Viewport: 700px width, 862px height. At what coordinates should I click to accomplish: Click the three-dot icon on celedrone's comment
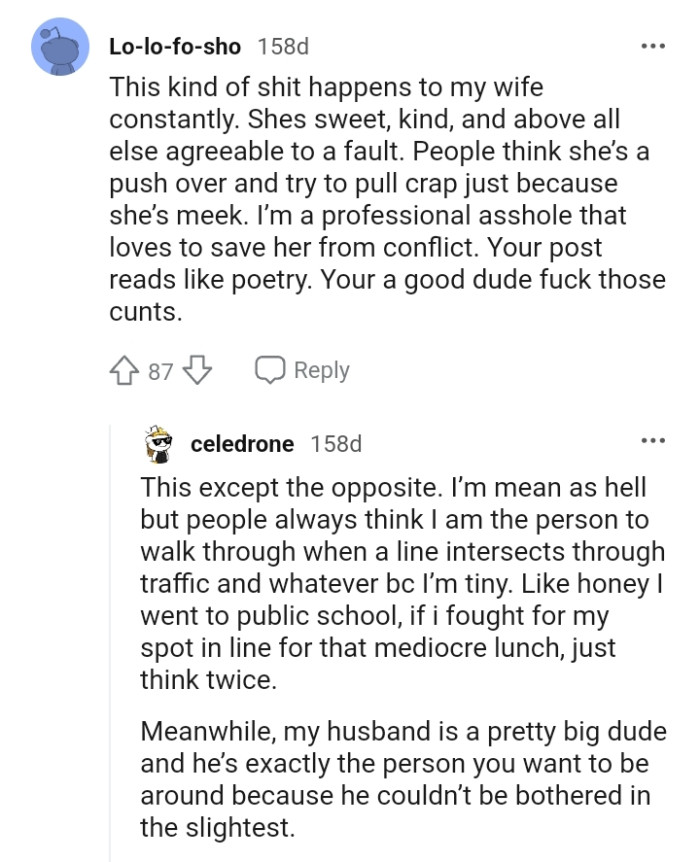tap(655, 442)
